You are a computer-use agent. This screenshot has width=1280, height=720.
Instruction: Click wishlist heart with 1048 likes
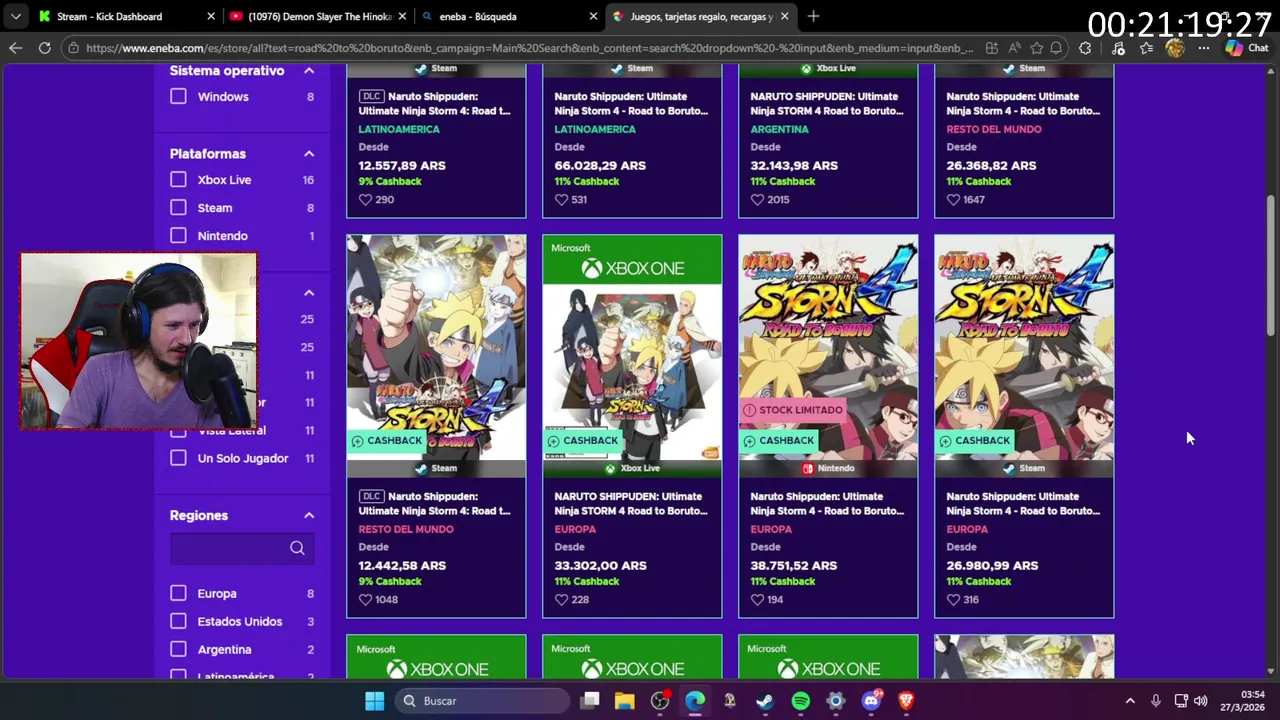coord(365,599)
